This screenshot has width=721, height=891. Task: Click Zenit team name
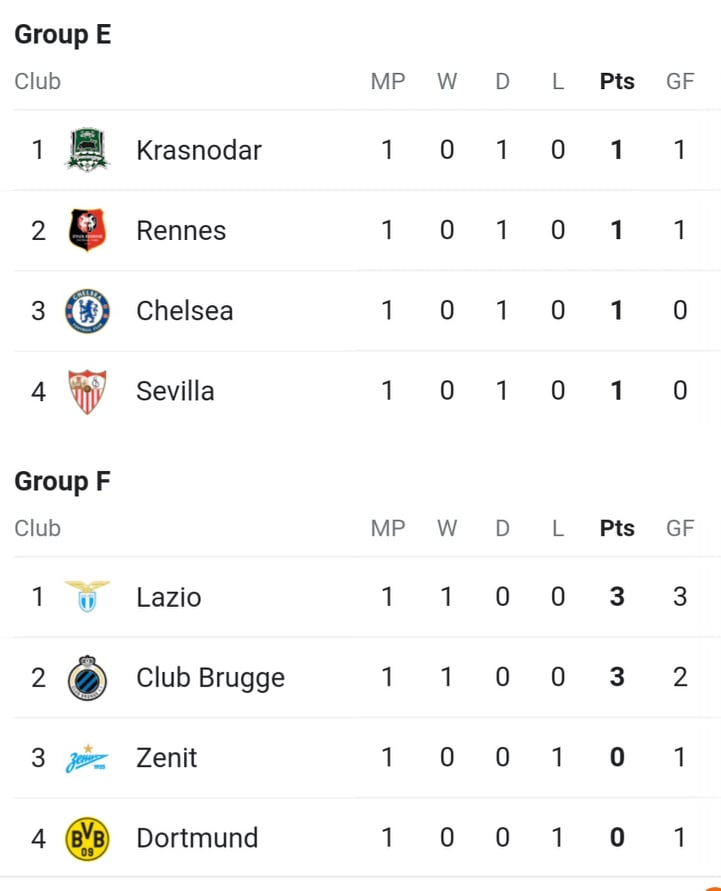[x=166, y=758]
